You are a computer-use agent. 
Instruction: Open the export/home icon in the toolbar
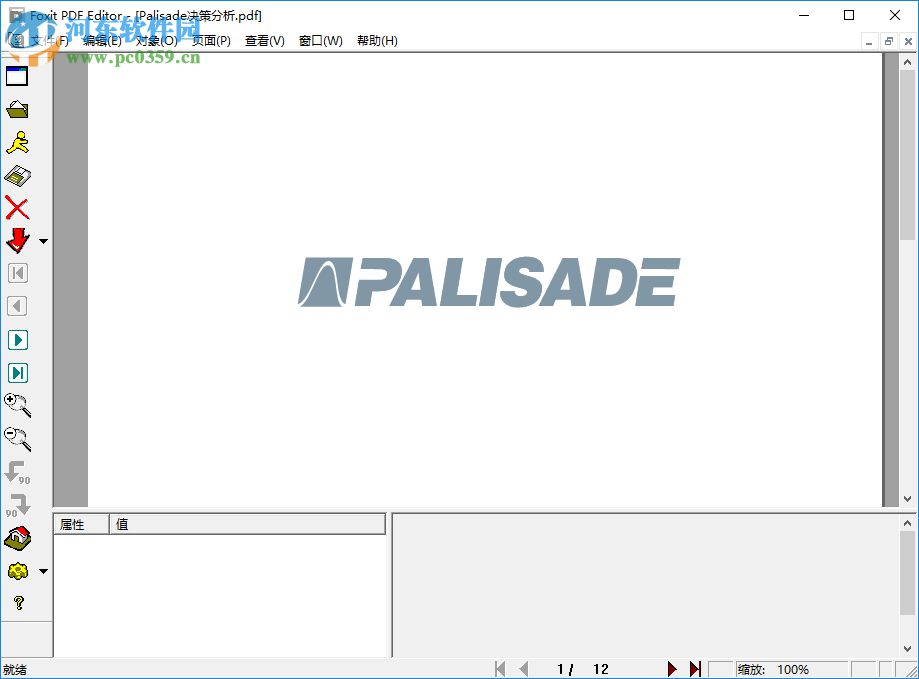pos(17,538)
